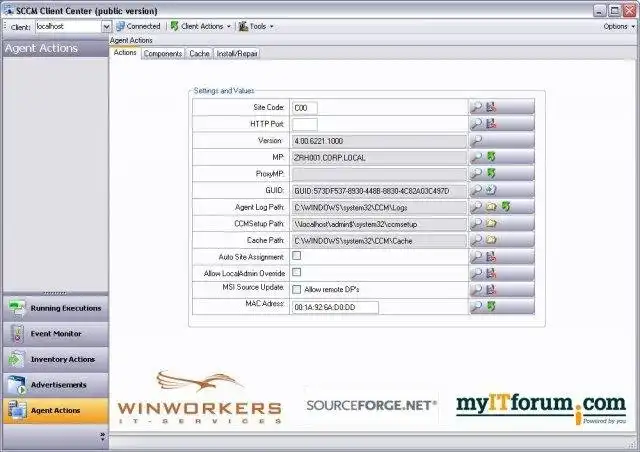Open the Cache Path folder icon
640x452 pixels.
(491, 240)
